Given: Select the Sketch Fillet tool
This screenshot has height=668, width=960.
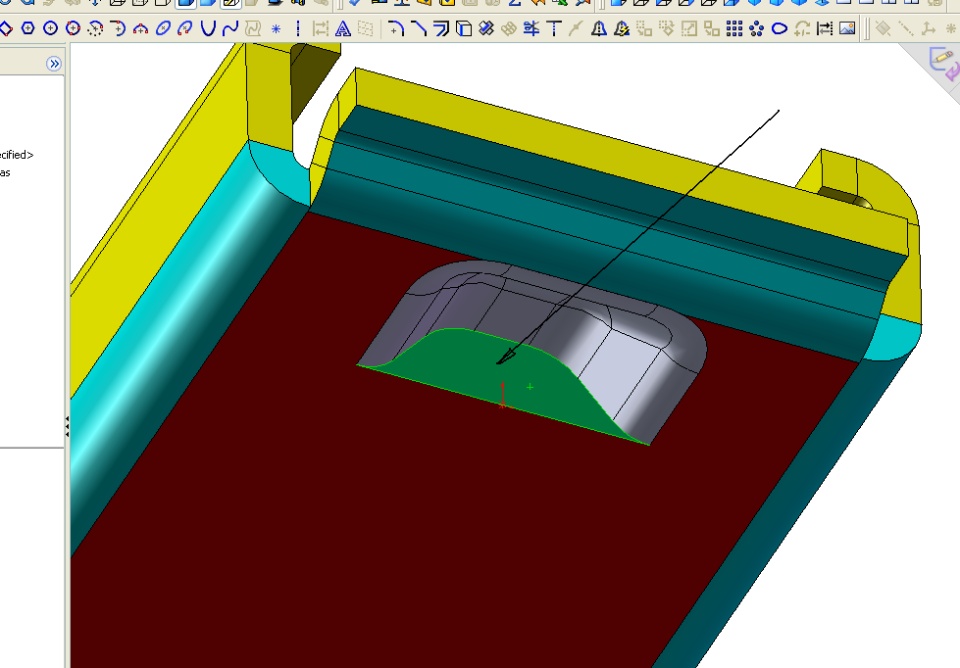Looking at the screenshot, I should [x=396, y=28].
